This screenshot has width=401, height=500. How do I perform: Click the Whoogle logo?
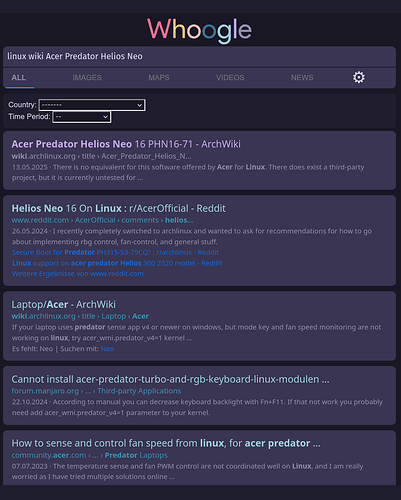click(199, 30)
